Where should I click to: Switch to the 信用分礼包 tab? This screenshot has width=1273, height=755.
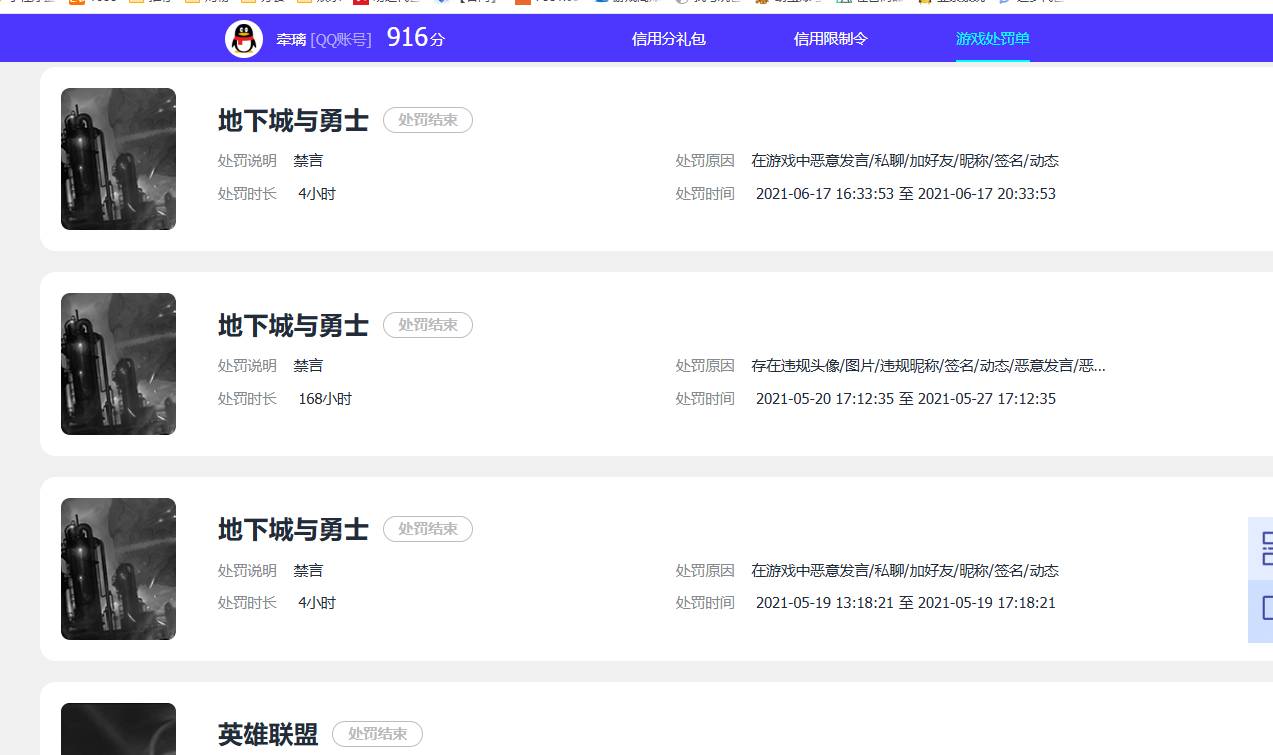click(668, 38)
